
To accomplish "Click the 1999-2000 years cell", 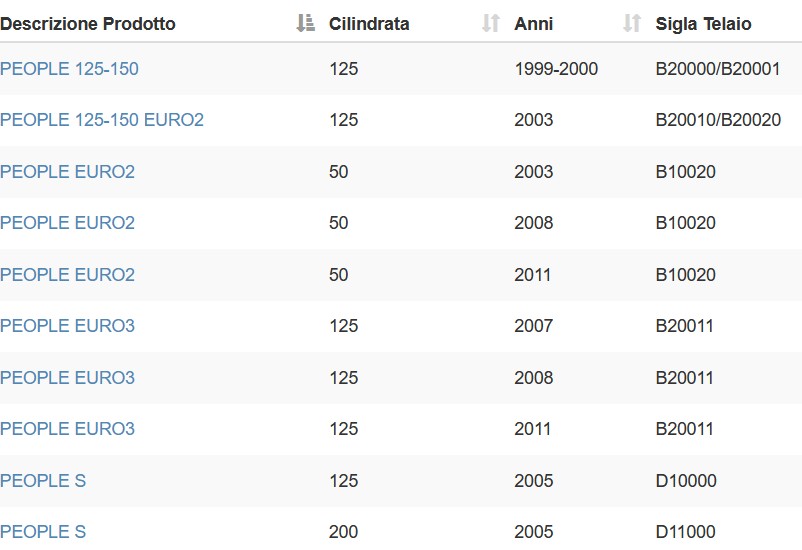I will [x=556, y=69].
